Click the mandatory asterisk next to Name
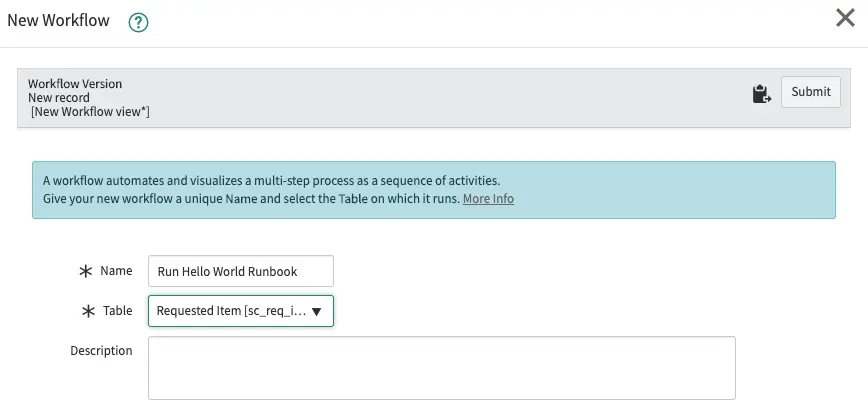868x407 pixels. point(85,271)
